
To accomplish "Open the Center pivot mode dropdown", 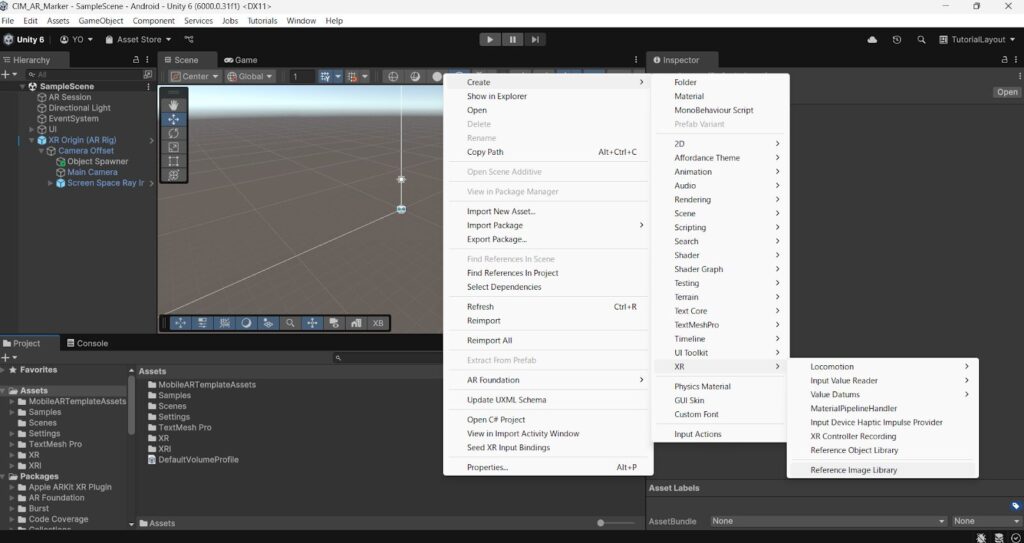I will coord(195,76).
